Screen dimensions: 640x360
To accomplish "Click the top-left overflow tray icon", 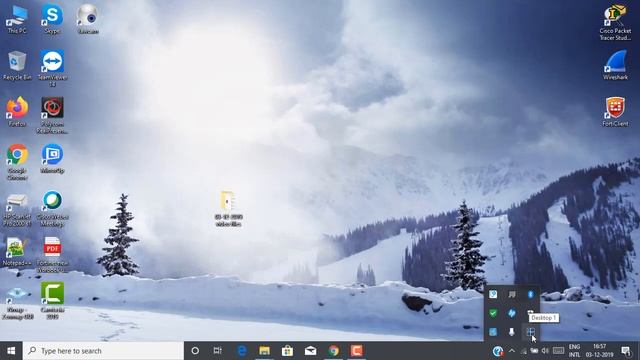I will (x=493, y=294).
